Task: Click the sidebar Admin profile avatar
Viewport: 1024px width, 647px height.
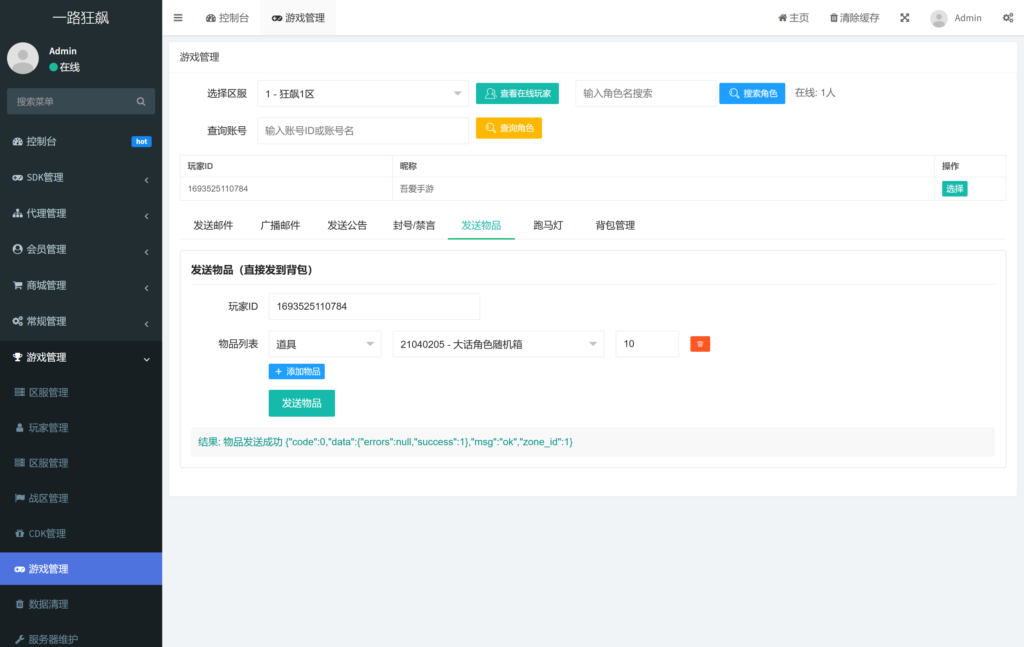Action: (x=23, y=58)
